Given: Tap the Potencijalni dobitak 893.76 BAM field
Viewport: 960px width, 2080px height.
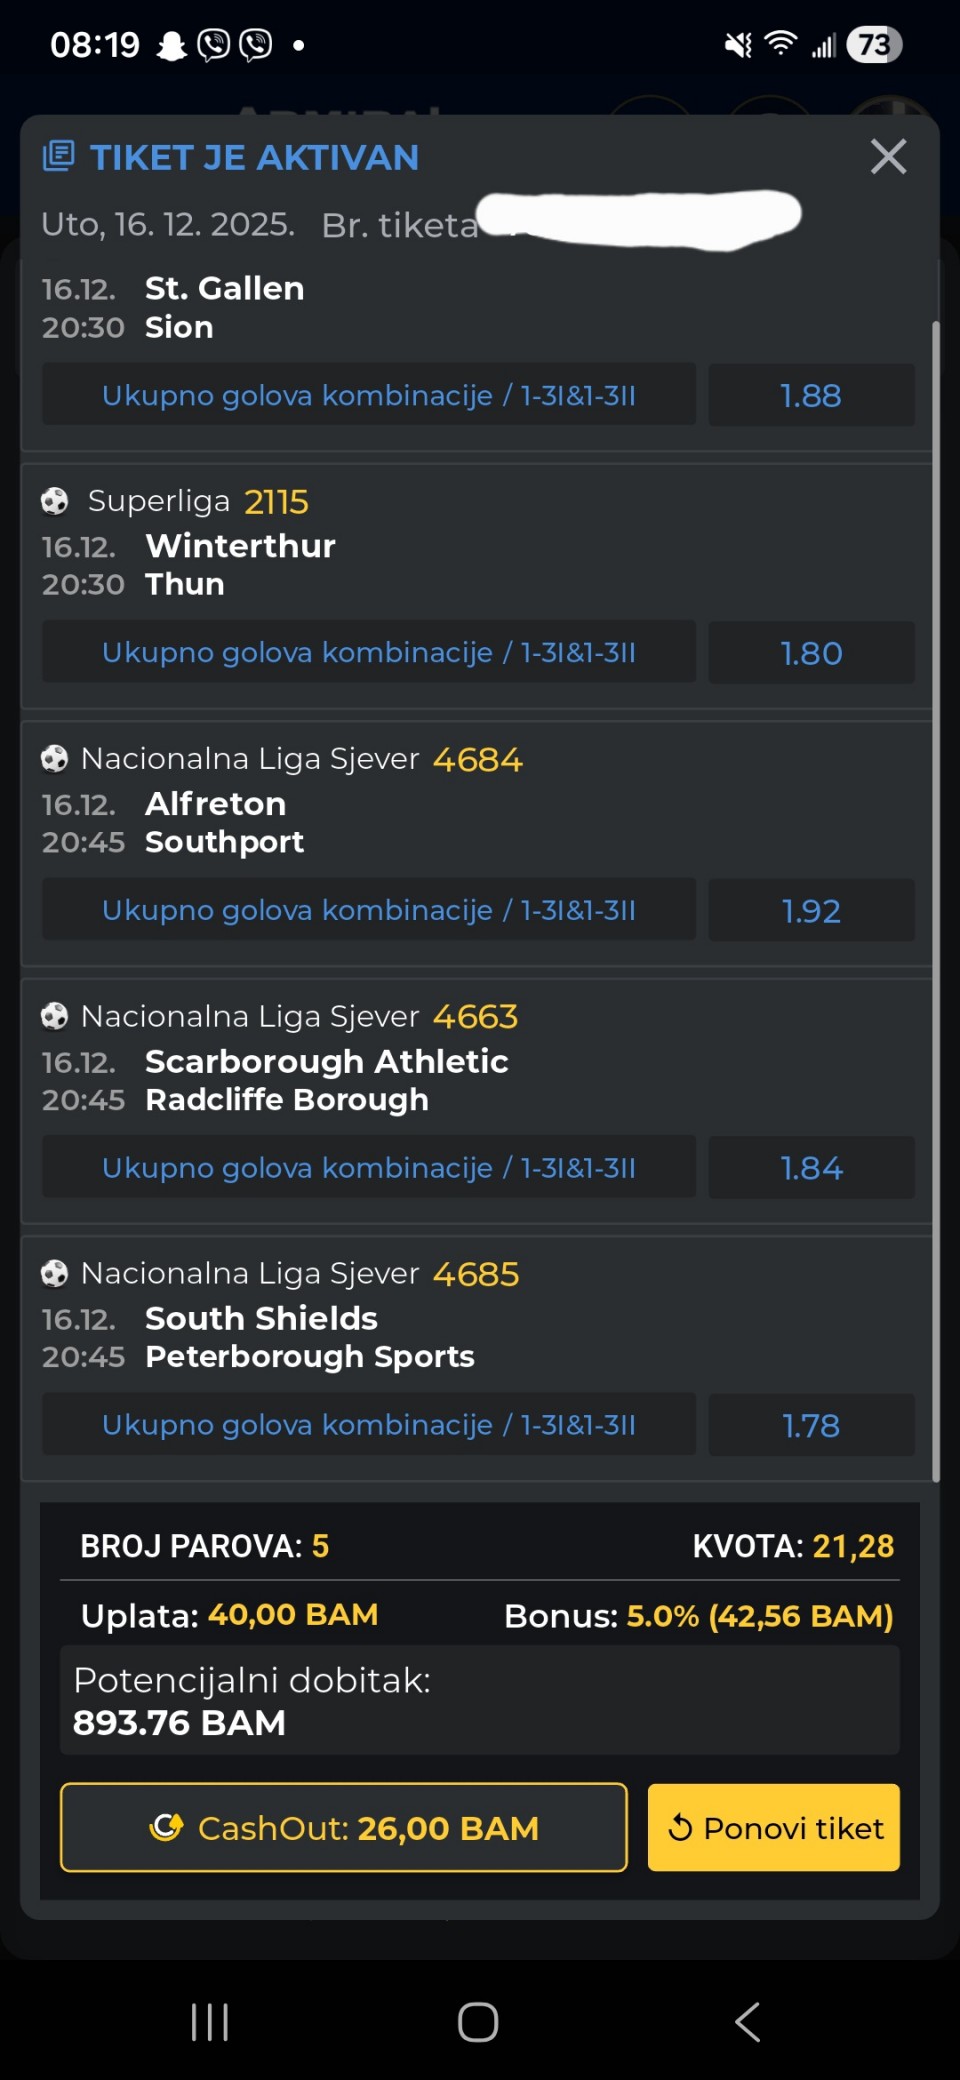Looking at the screenshot, I should (480, 1701).
